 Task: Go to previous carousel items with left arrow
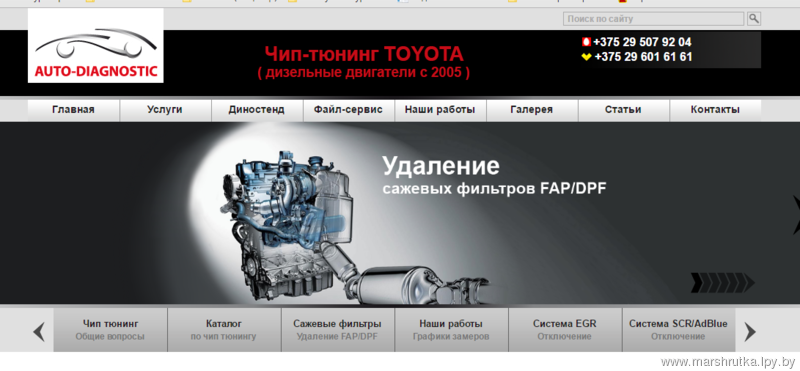coord(39,332)
